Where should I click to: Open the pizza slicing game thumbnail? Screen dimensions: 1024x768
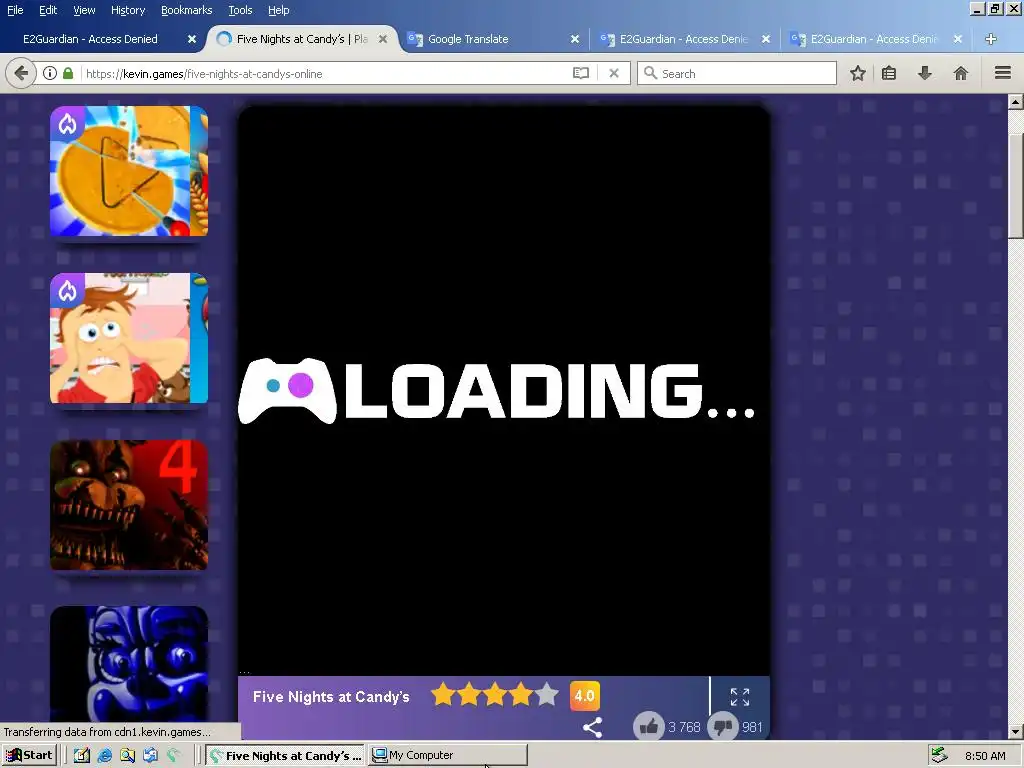coord(129,171)
